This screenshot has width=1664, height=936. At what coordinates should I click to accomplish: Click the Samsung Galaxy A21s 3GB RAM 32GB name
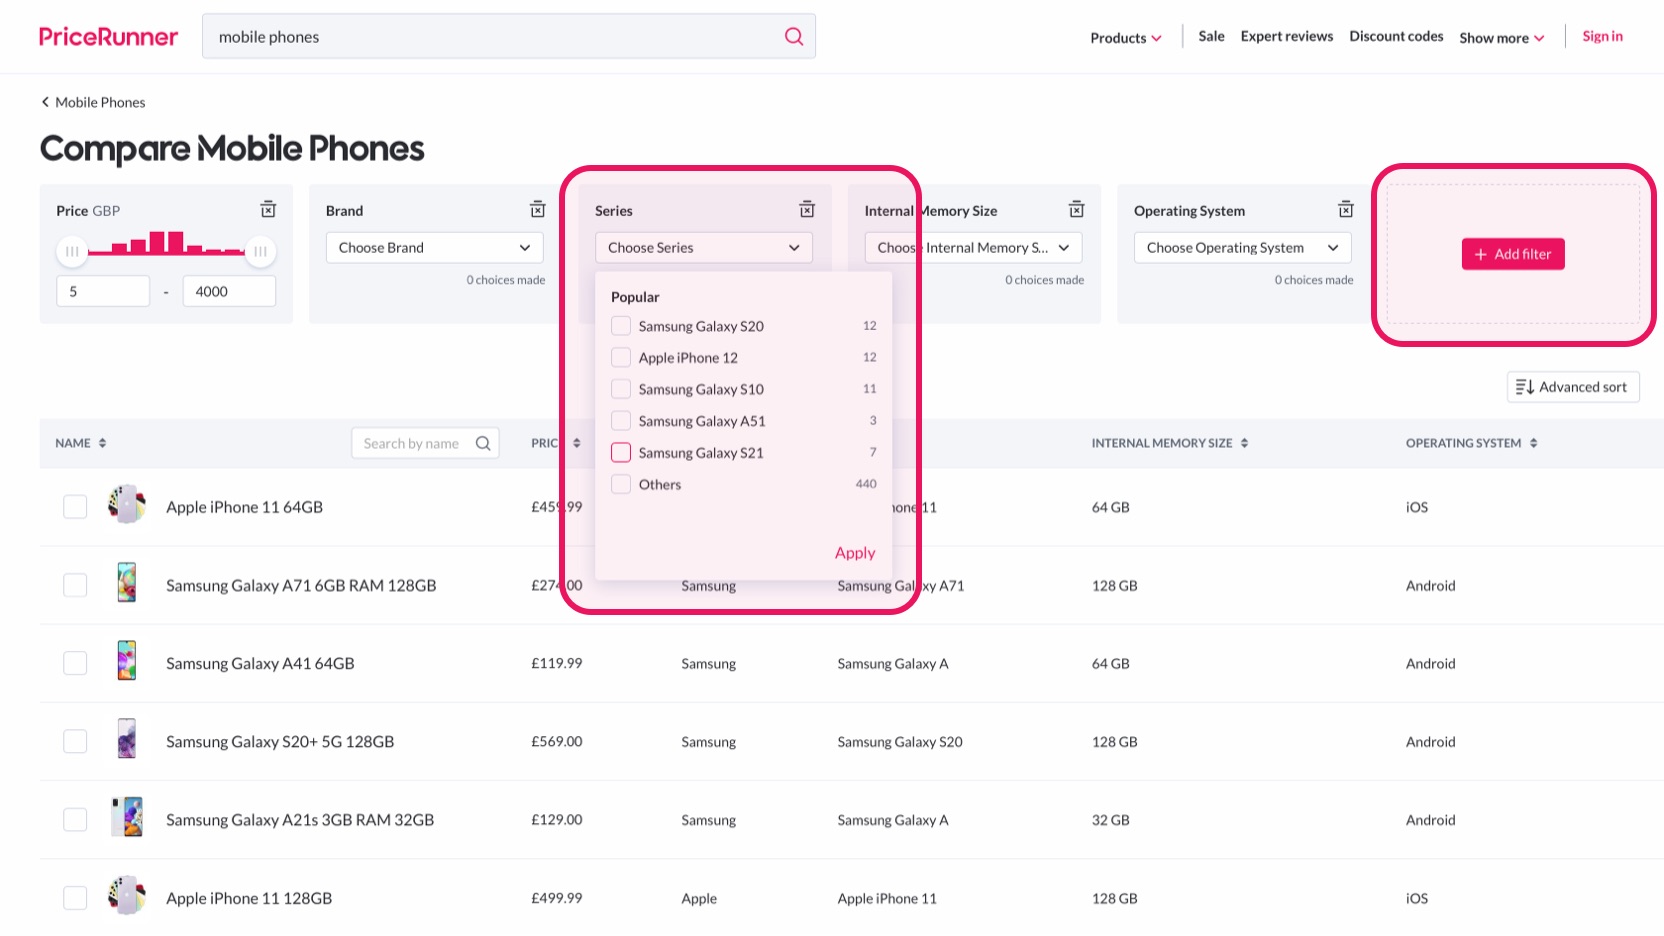coord(300,819)
